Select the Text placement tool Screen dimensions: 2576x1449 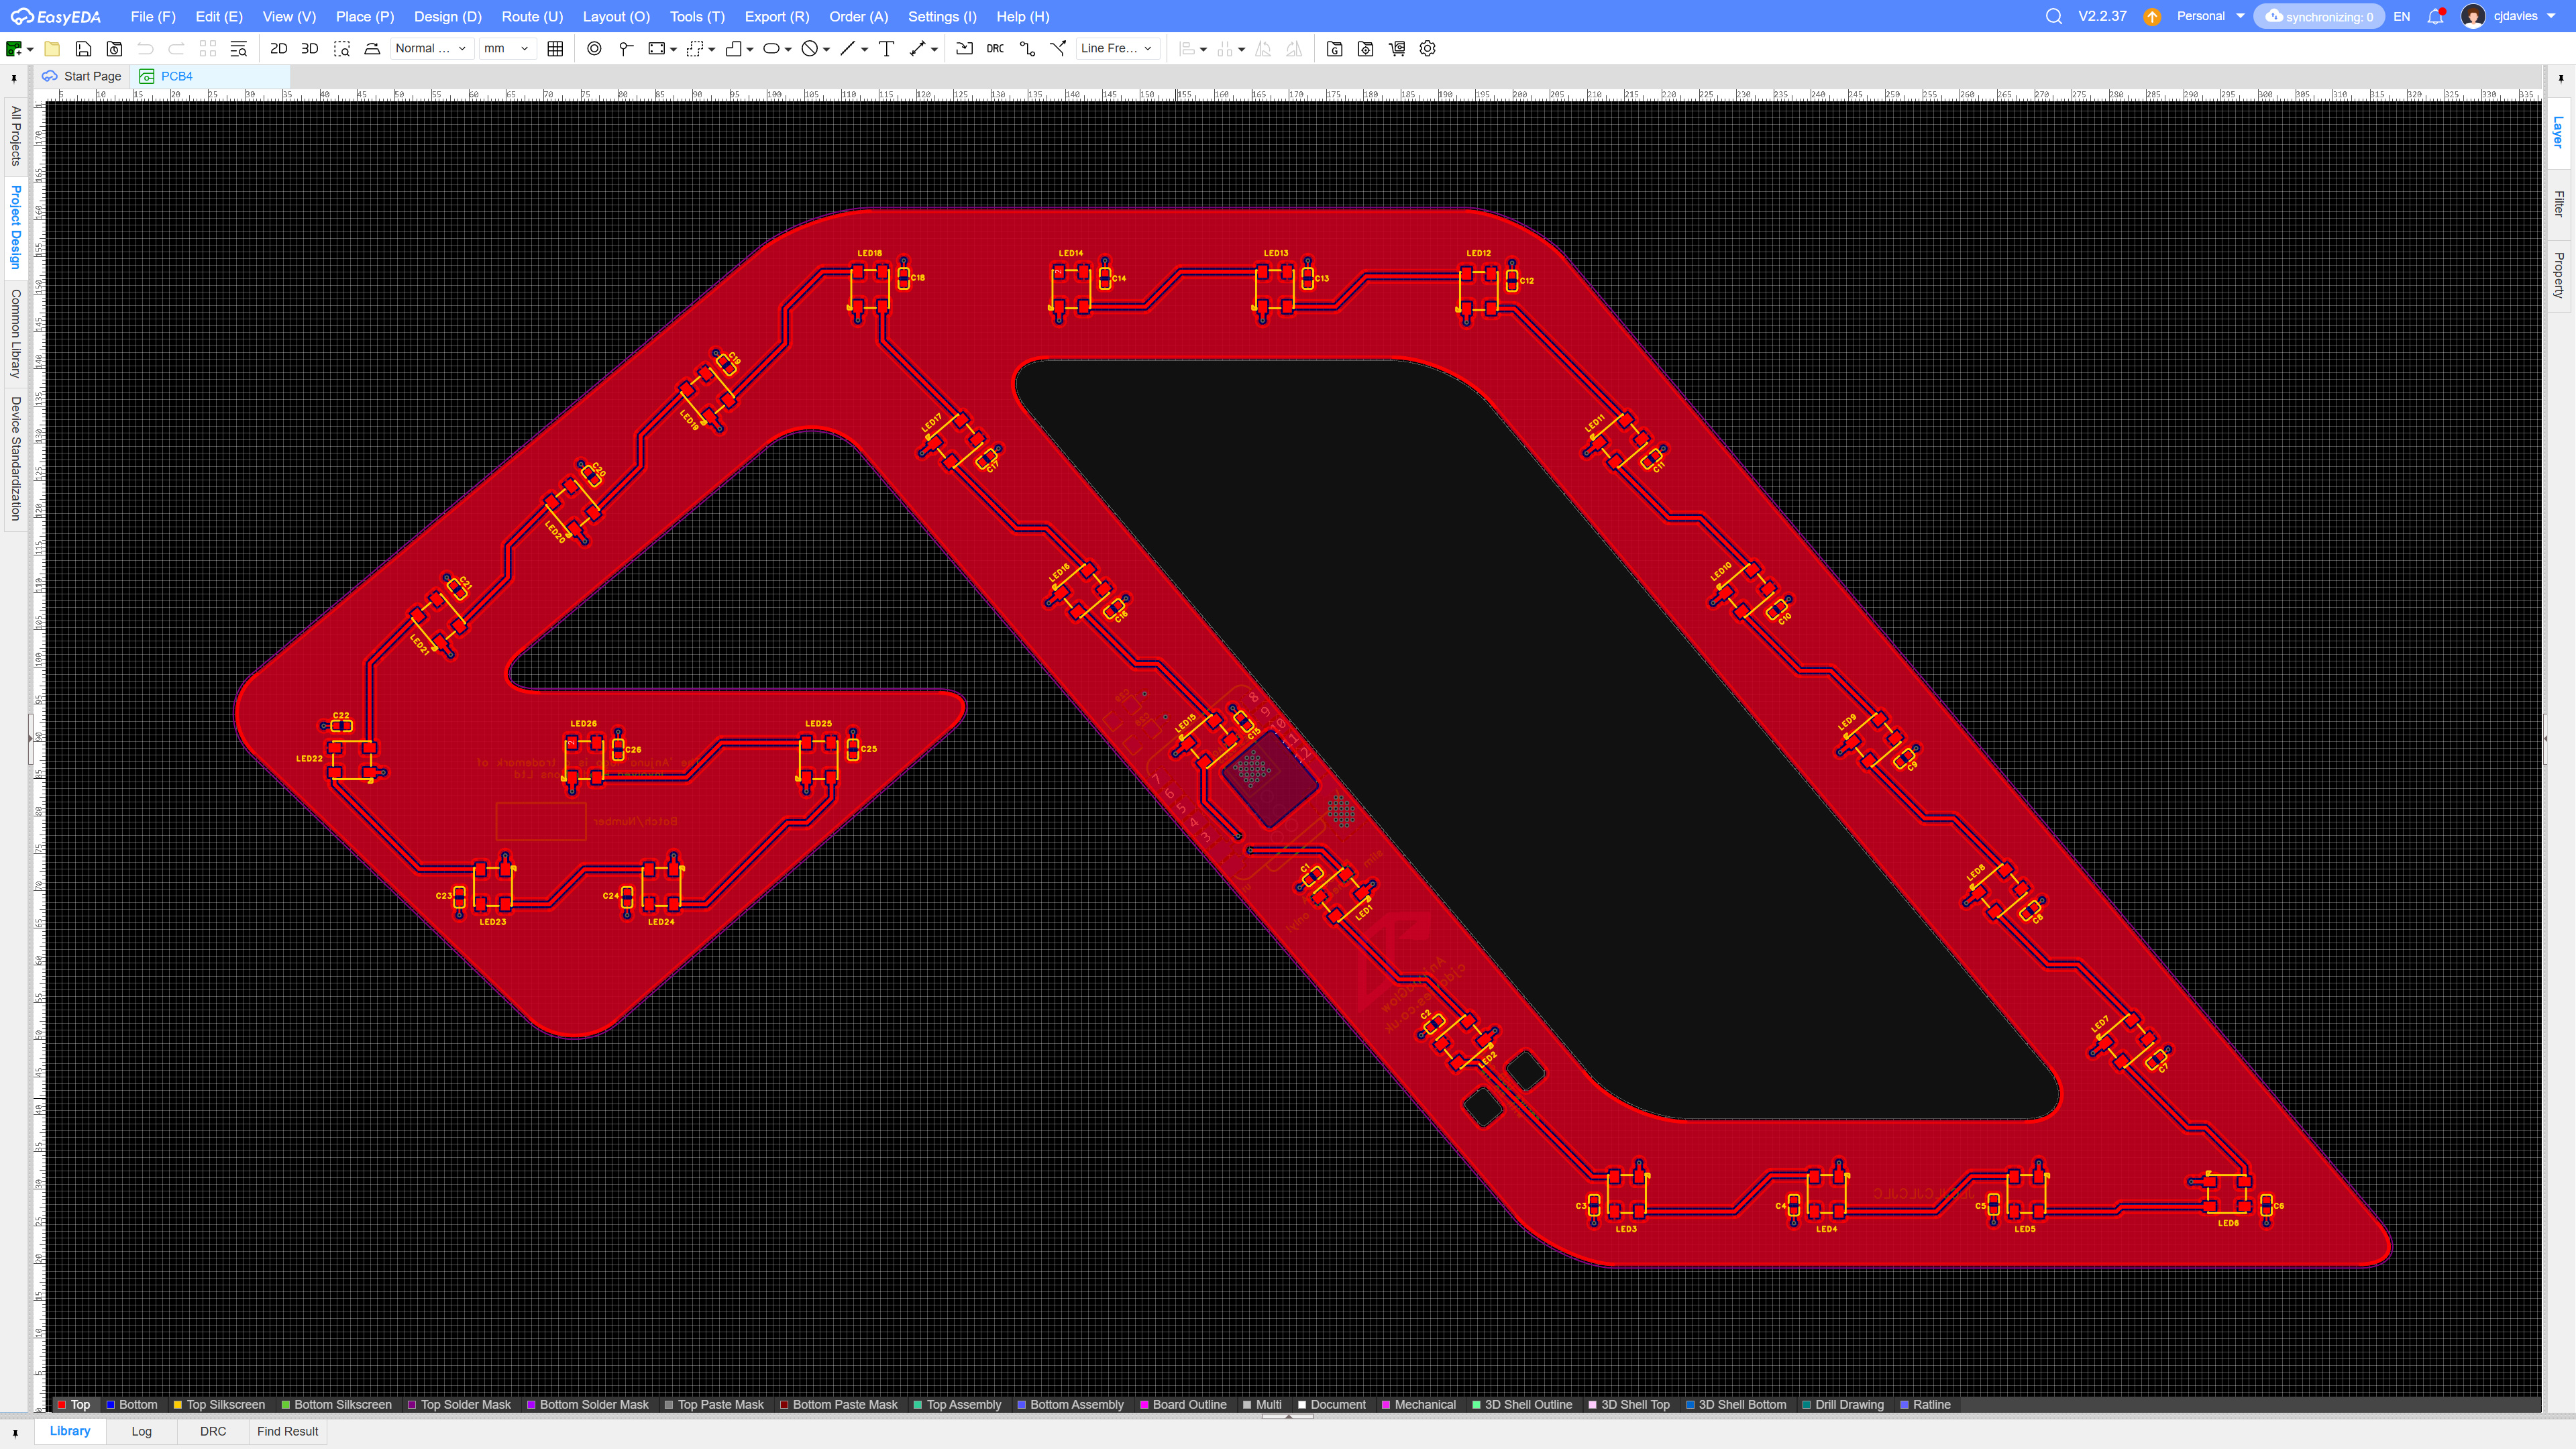pyautogui.click(x=886, y=48)
